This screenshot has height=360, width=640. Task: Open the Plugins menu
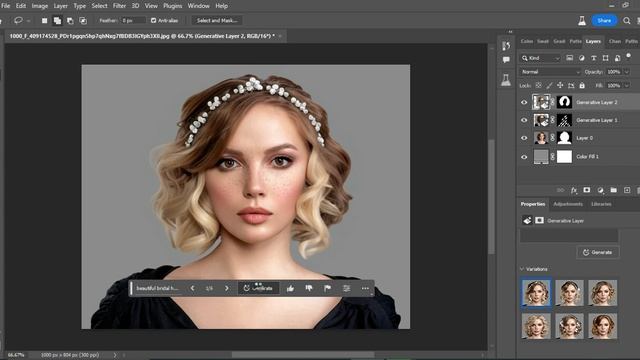173,6
